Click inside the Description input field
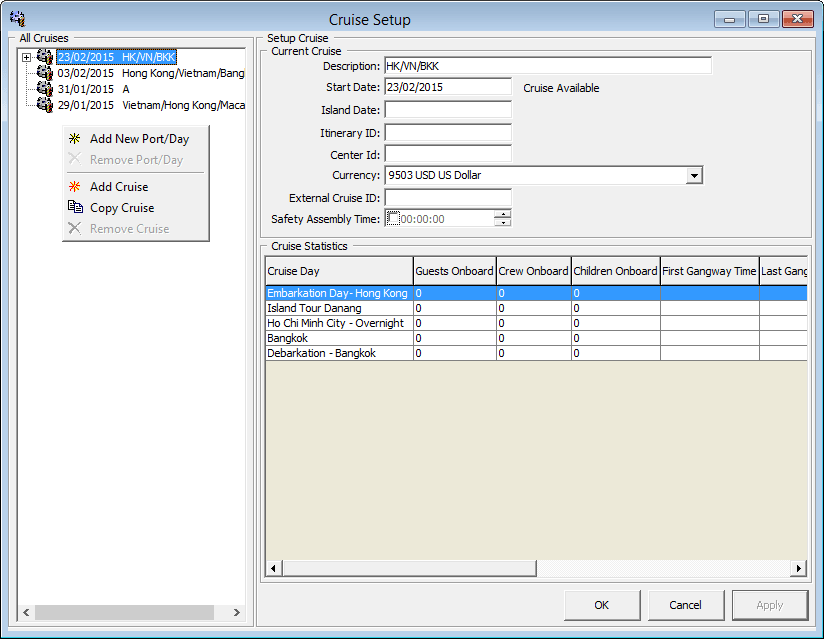 [x=547, y=64]
